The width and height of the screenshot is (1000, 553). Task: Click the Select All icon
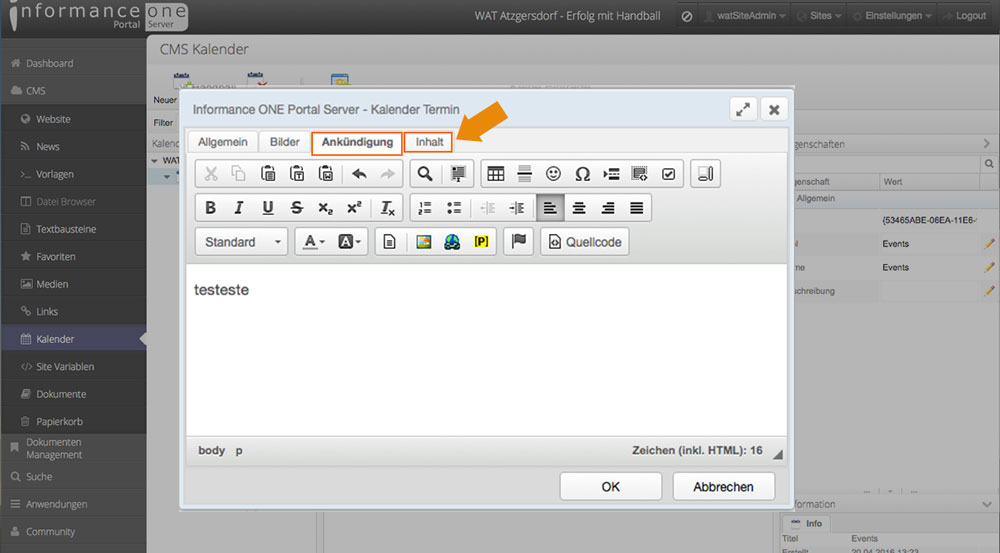coord(458,173)
